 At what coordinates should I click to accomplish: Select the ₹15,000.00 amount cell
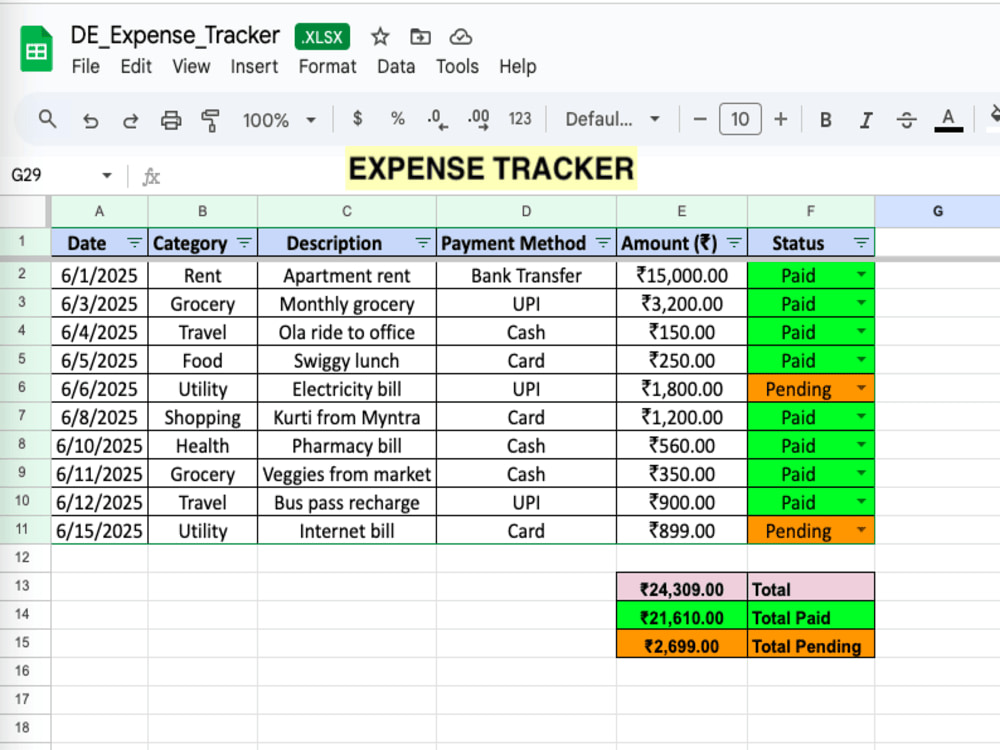click(682, 276)
